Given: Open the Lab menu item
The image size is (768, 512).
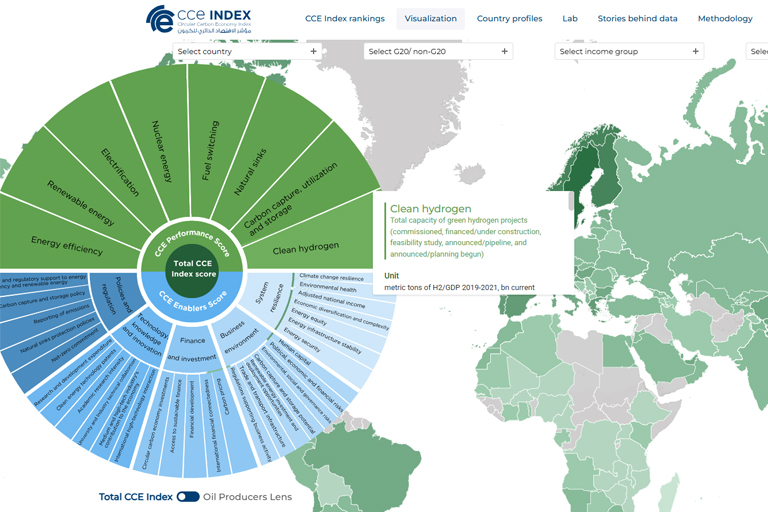Looking at the screenshot, I should (x=570, y=18).
